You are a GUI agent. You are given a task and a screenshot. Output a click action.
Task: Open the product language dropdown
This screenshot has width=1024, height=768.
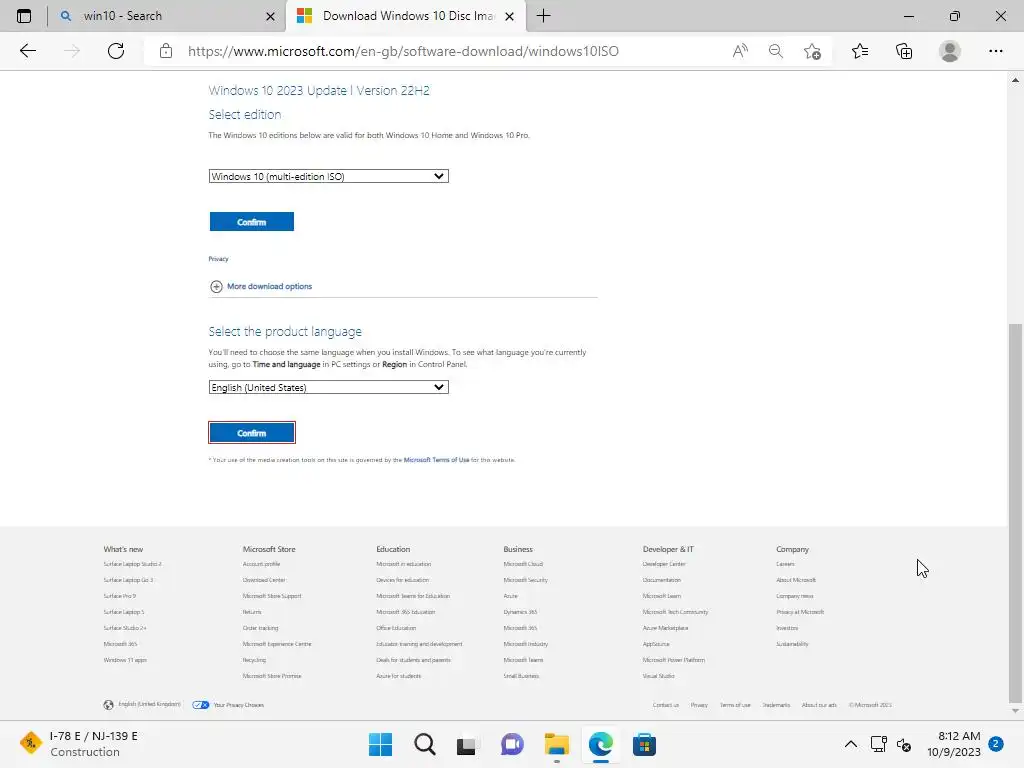coord(328,387)
